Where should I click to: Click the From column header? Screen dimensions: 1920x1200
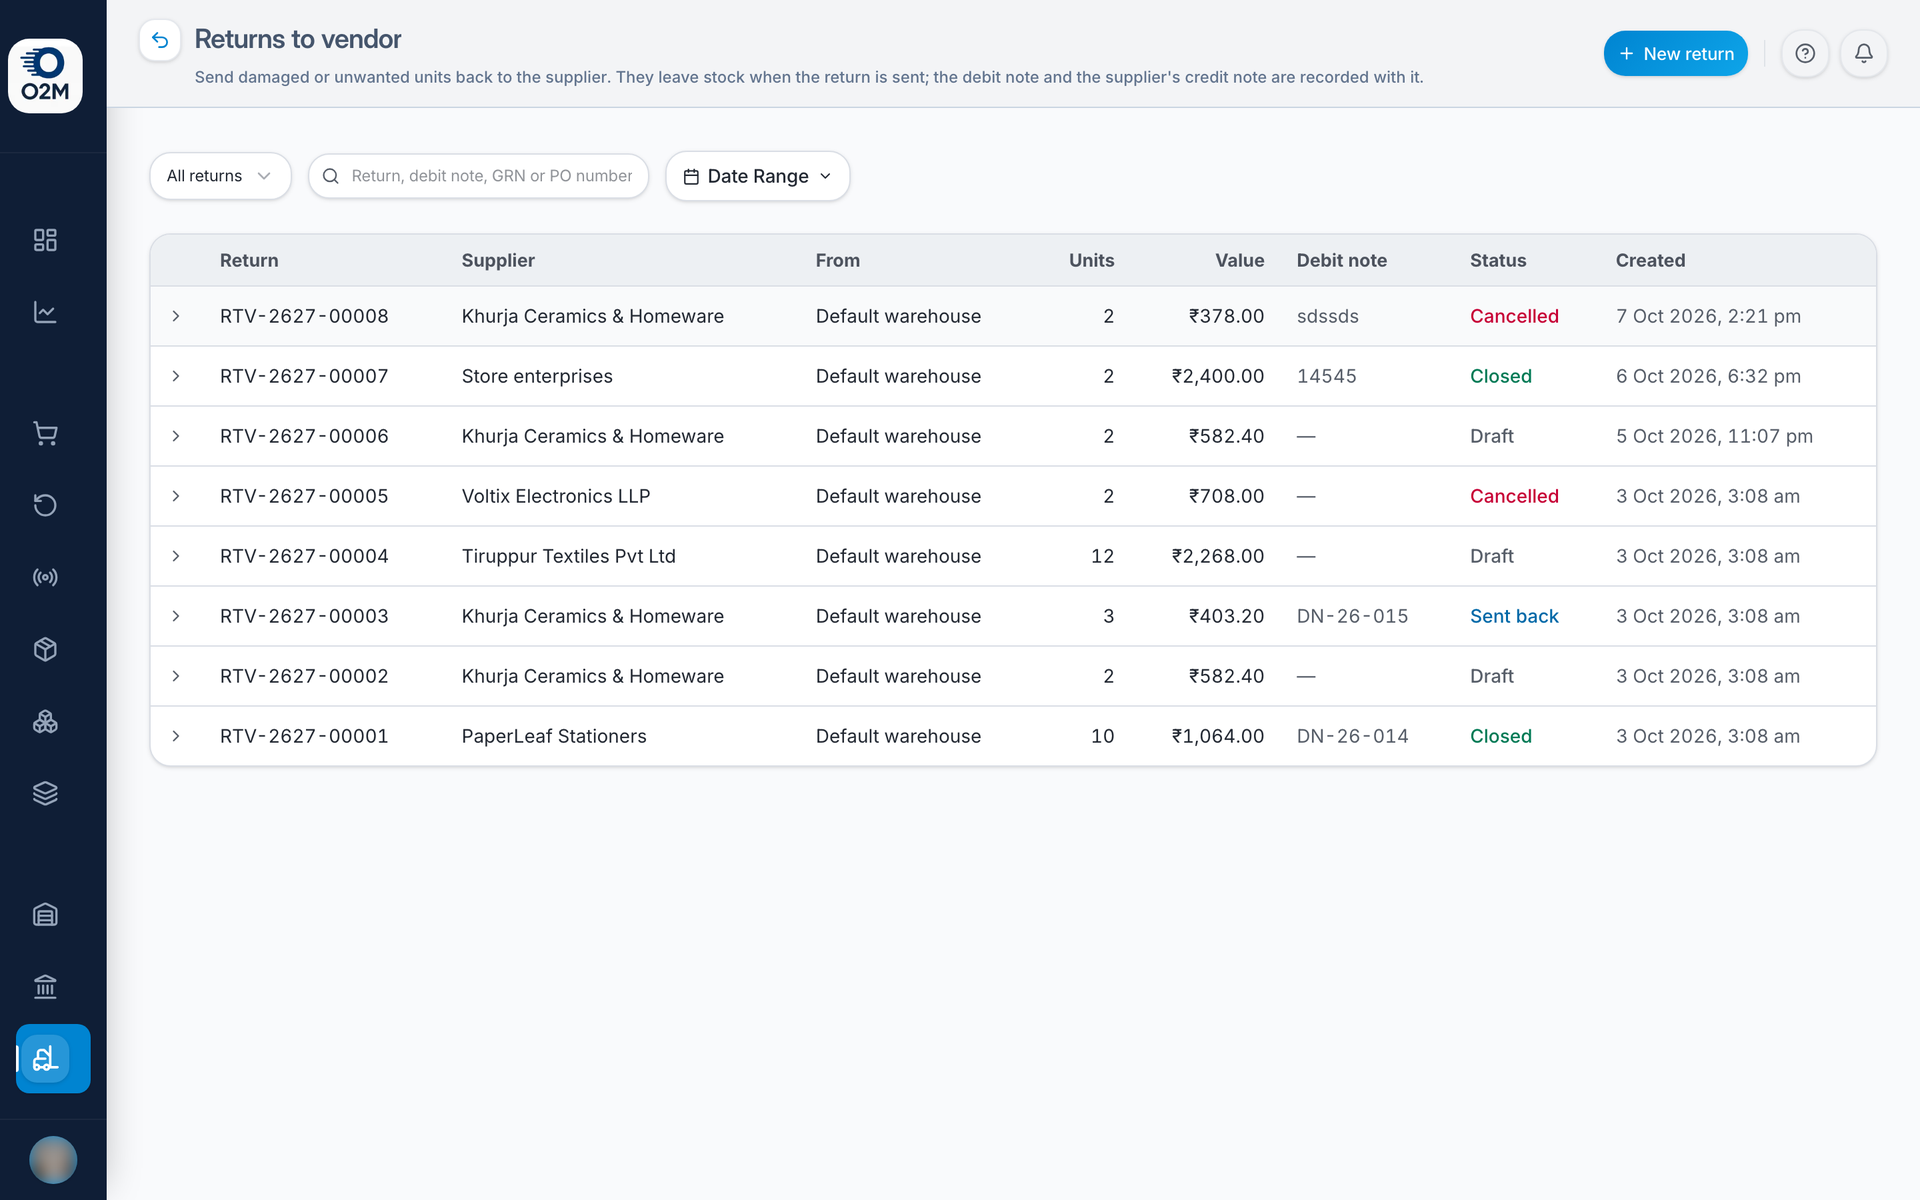(x=838, y=260)
